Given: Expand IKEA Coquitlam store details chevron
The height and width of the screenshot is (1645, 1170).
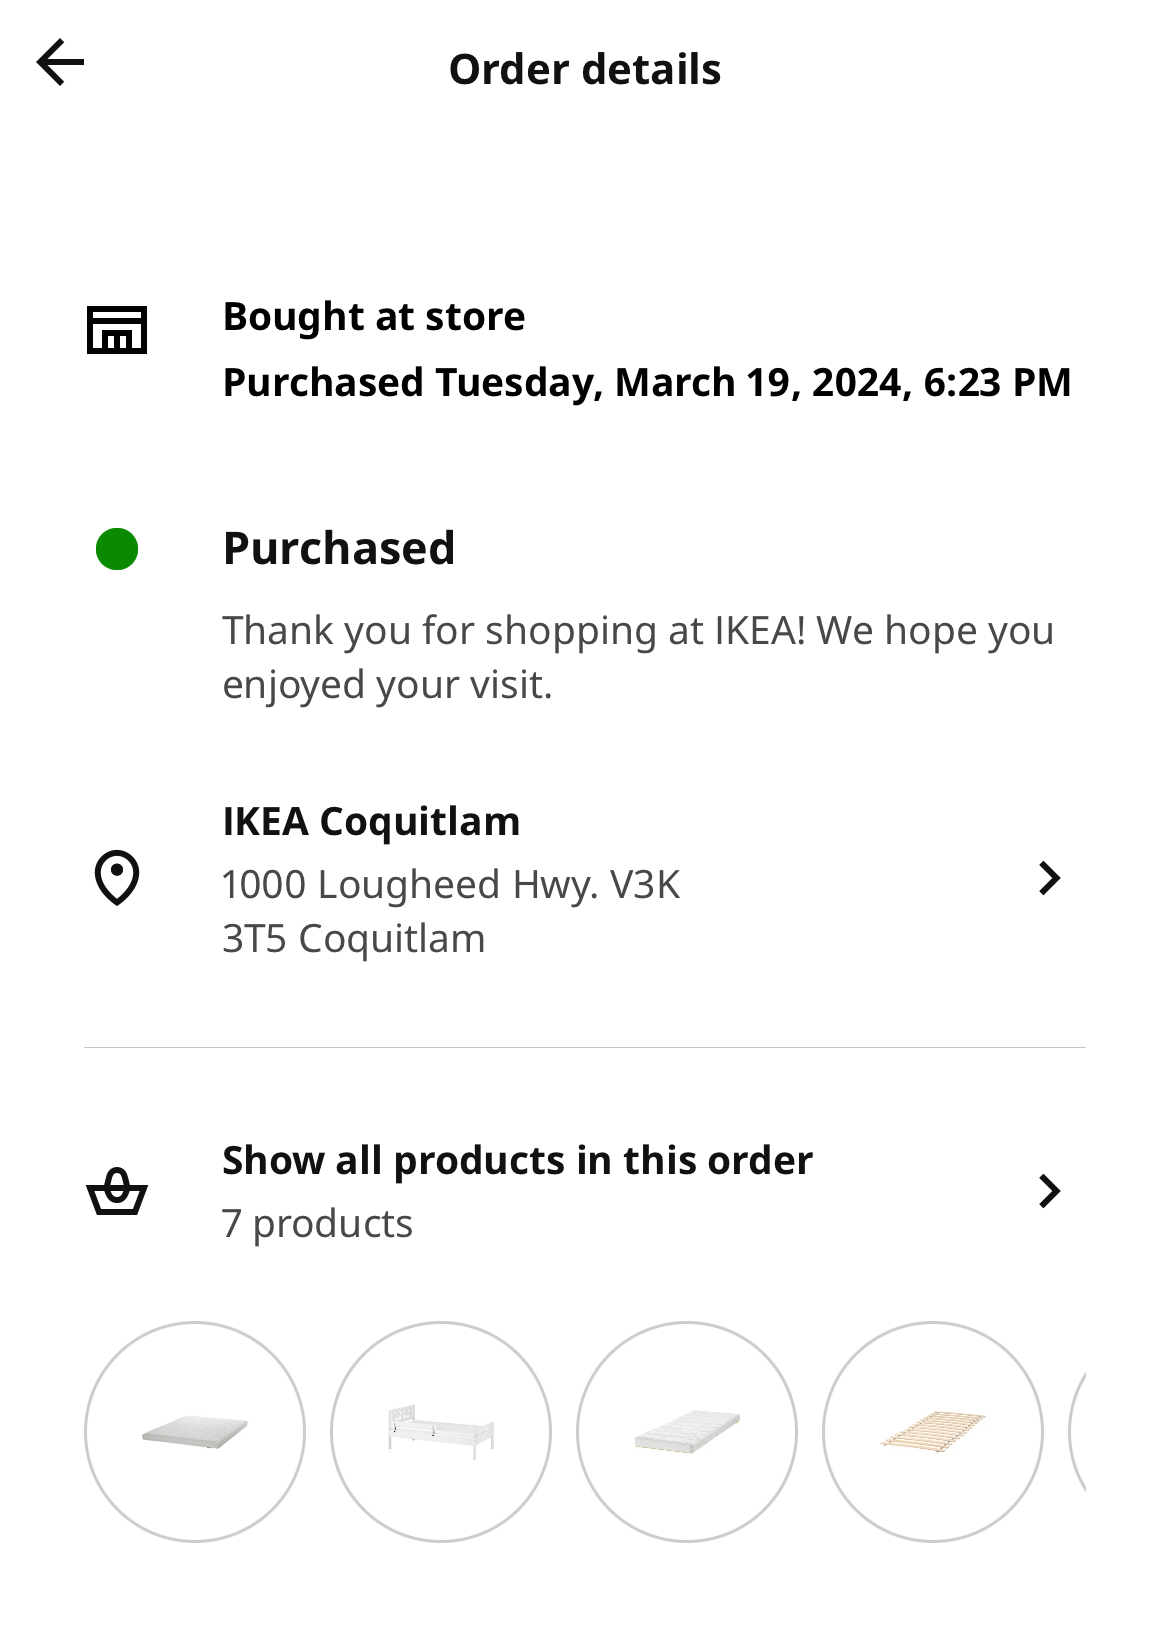Looking at the screenshot, I should pyautogui.click(x=1048, y=878).
